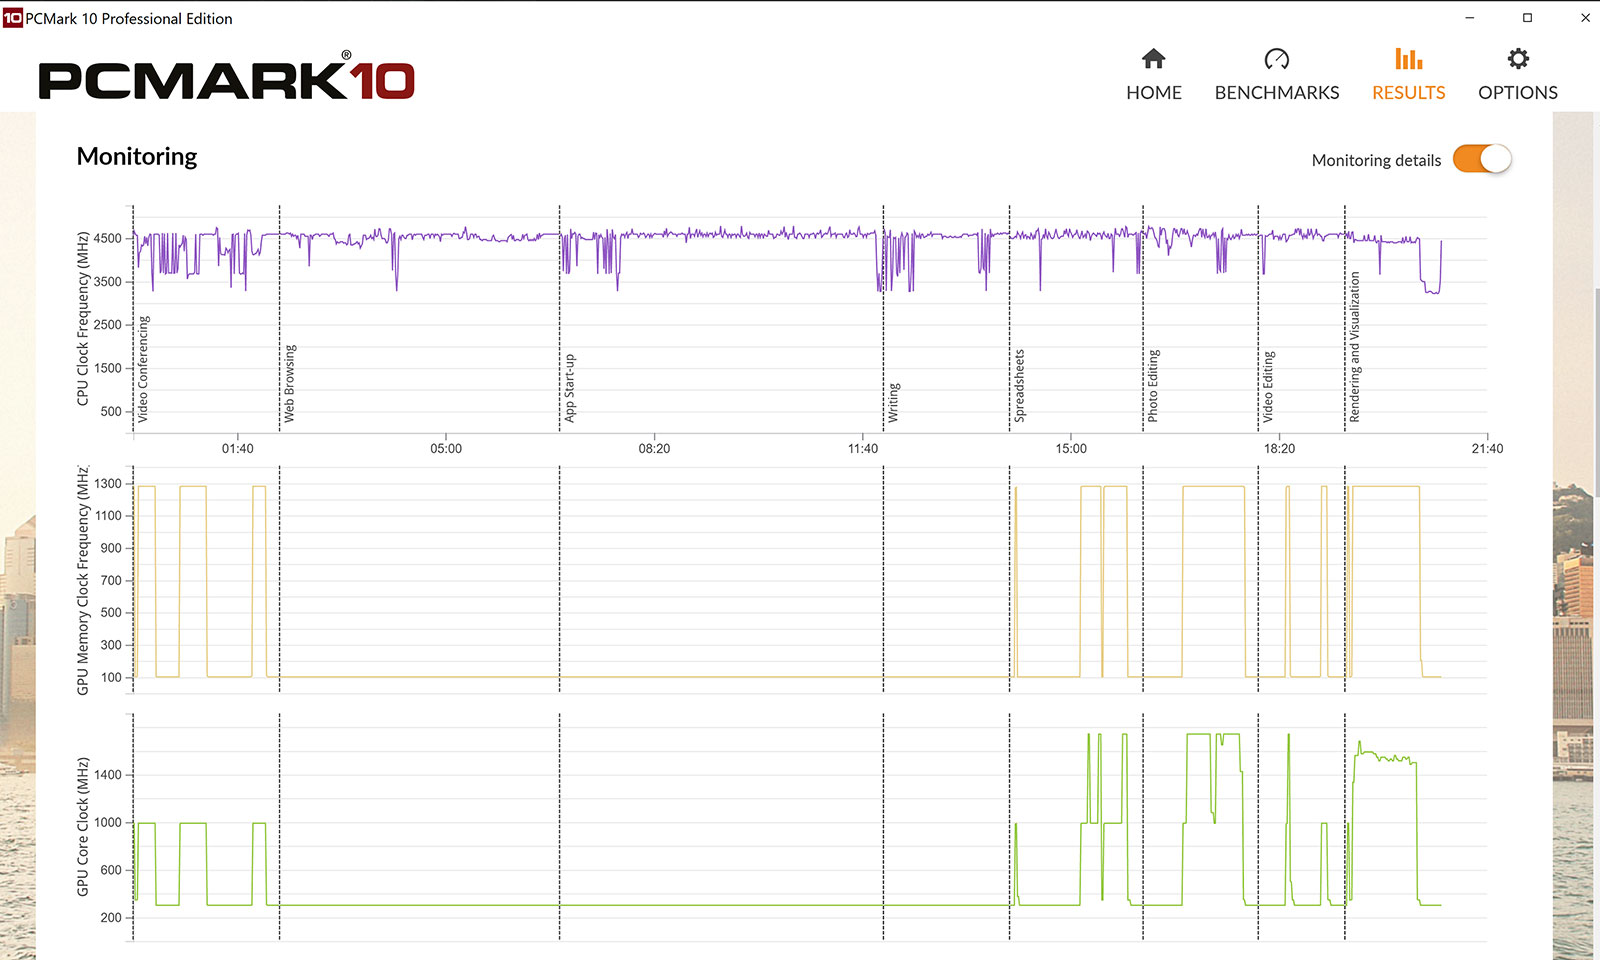Click the 18:20 time axis tick
This screenshot has width=1600, height=960.
(1279, 448)
